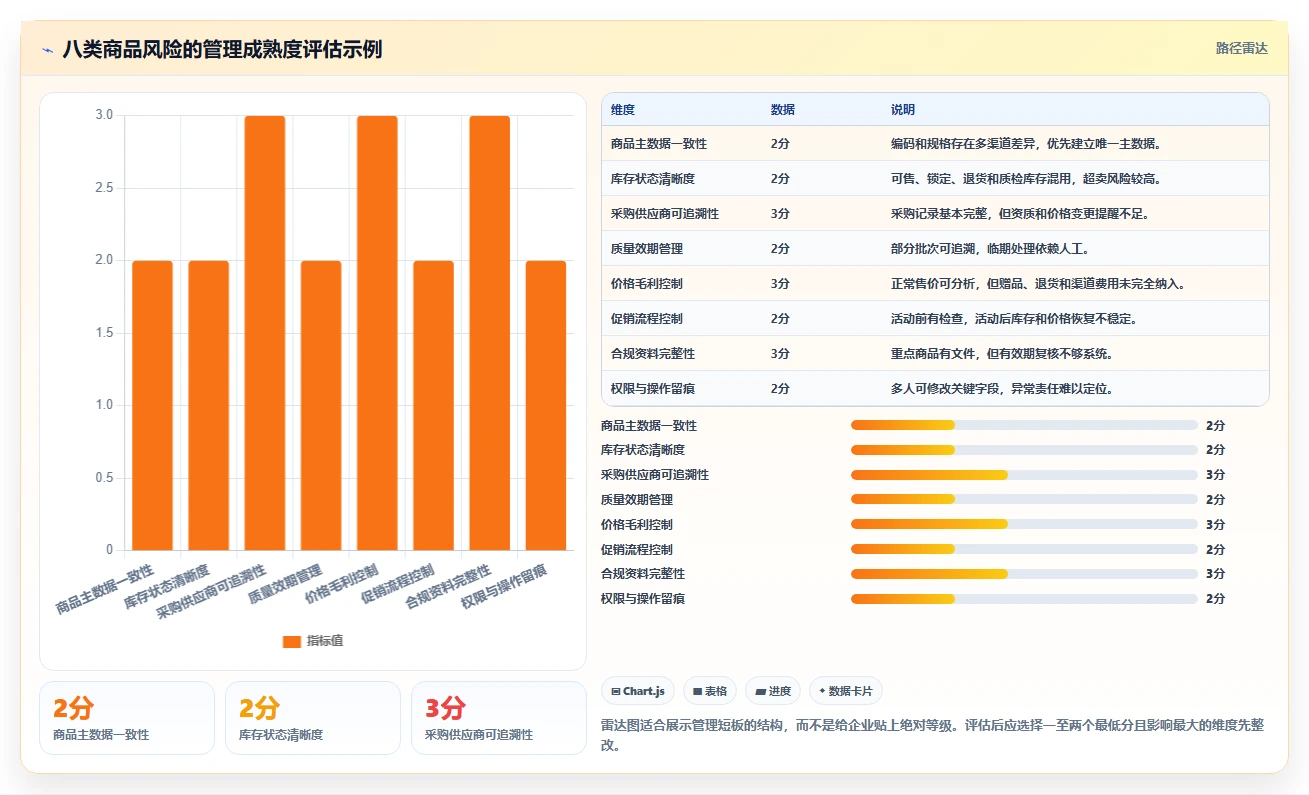Click description starting 活动前有检查
Viewport: 1309px width, 795px height.
(1014, 319)
